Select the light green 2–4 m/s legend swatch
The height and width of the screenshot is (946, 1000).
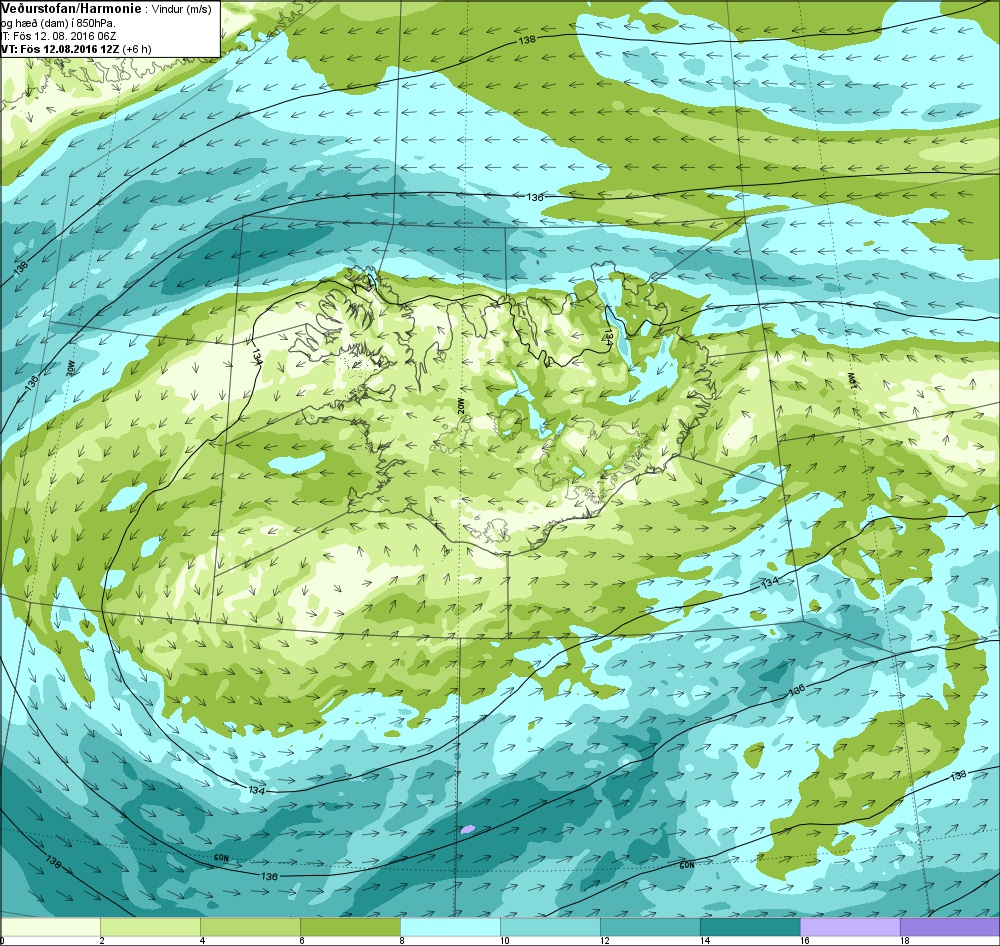[x=151, y=926]
